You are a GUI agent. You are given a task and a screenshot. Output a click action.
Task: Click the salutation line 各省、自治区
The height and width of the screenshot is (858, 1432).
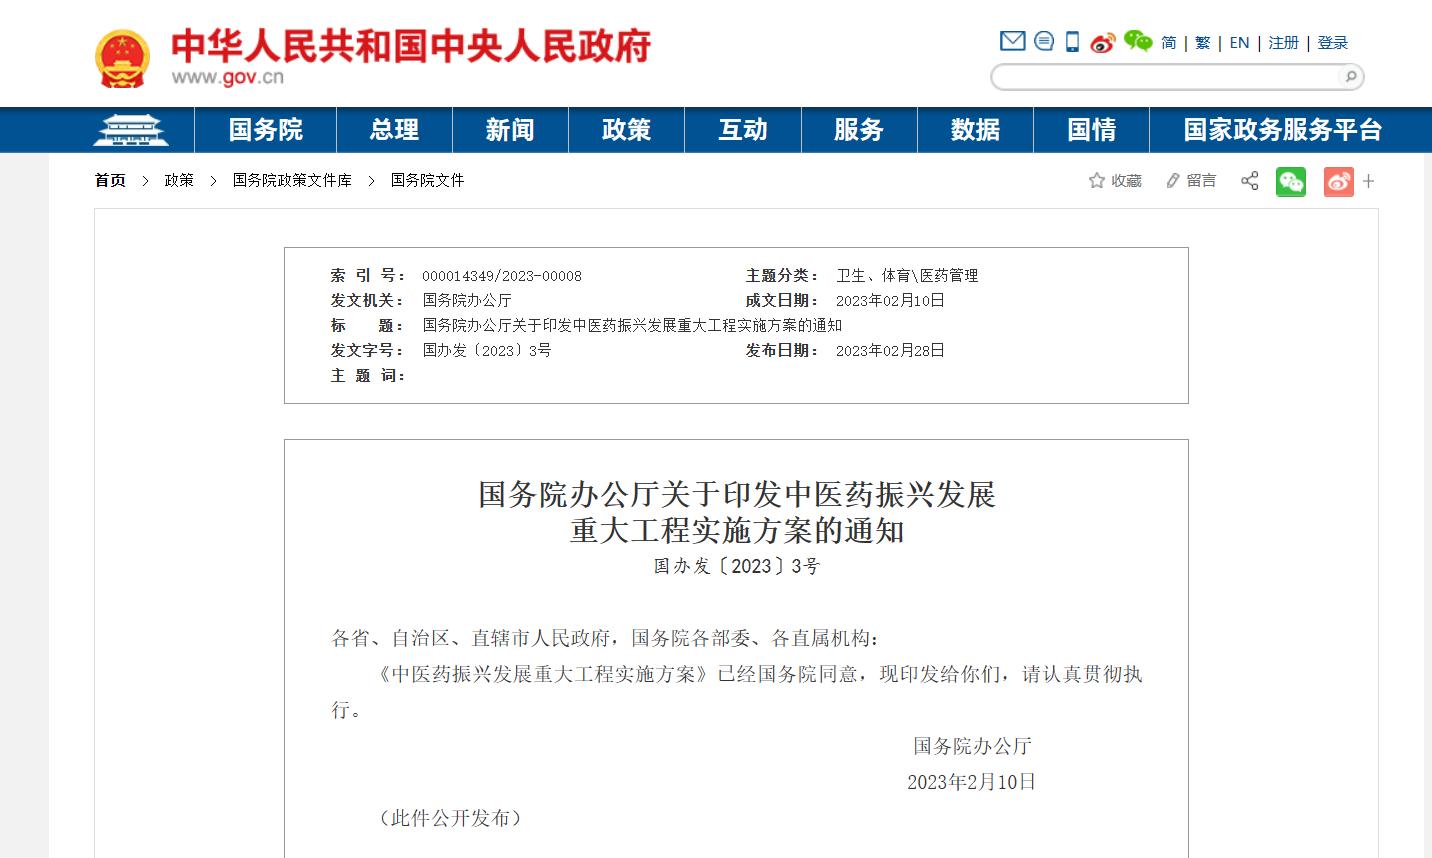point(606,638)
